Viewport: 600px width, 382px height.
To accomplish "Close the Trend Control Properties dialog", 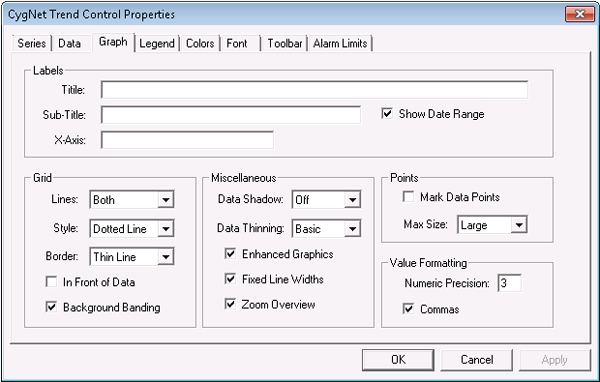I will tap(580, 14).
